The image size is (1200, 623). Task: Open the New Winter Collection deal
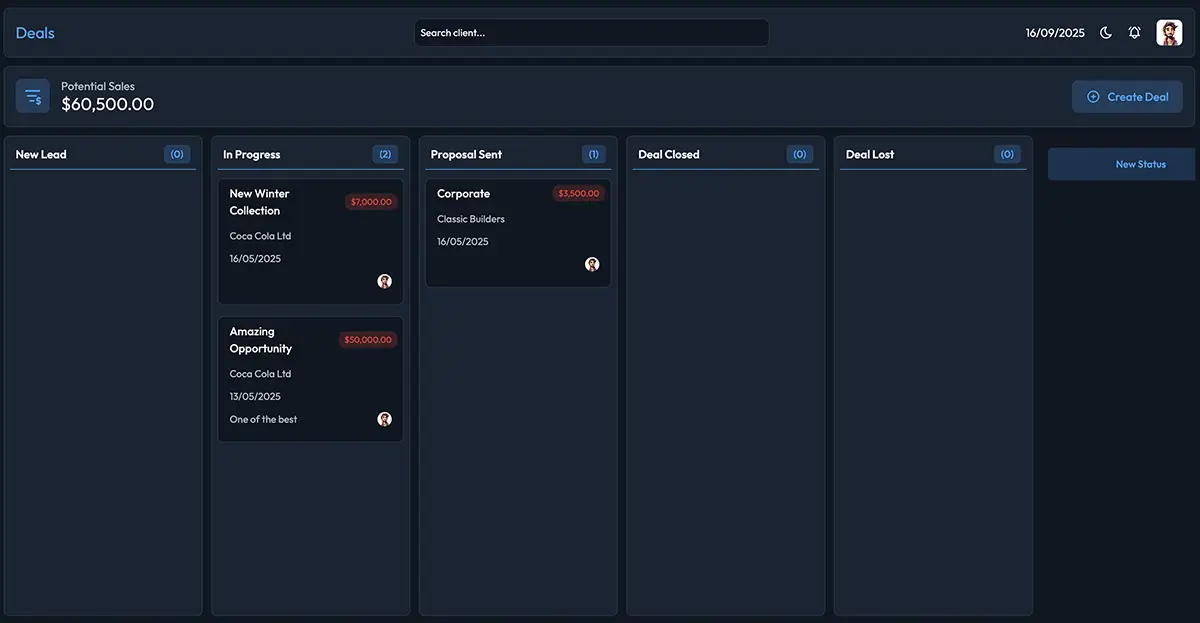(x=259, y=202)
